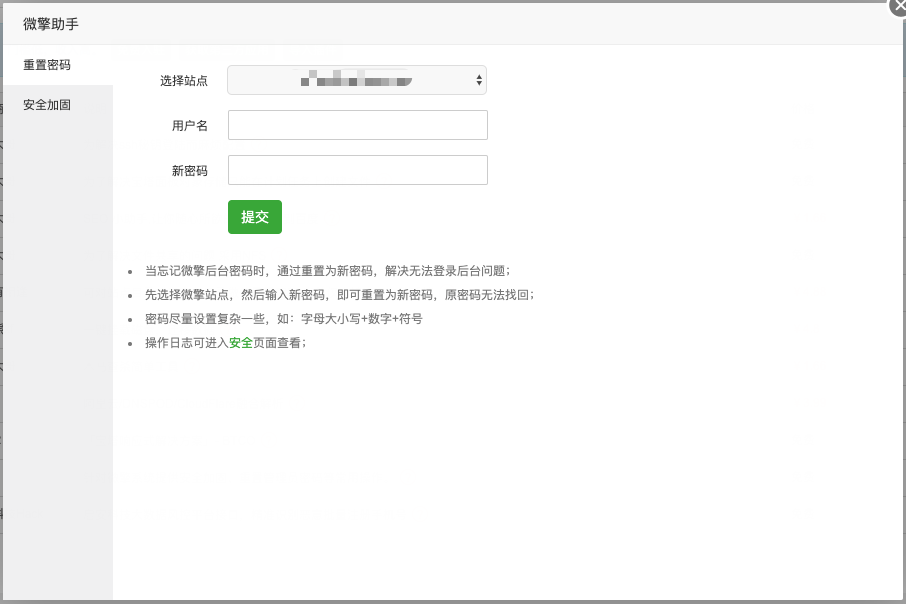This screenshot has height=604, width=906.
Task: Click the 新密码 field label
Action: click(x=190, y=171)
